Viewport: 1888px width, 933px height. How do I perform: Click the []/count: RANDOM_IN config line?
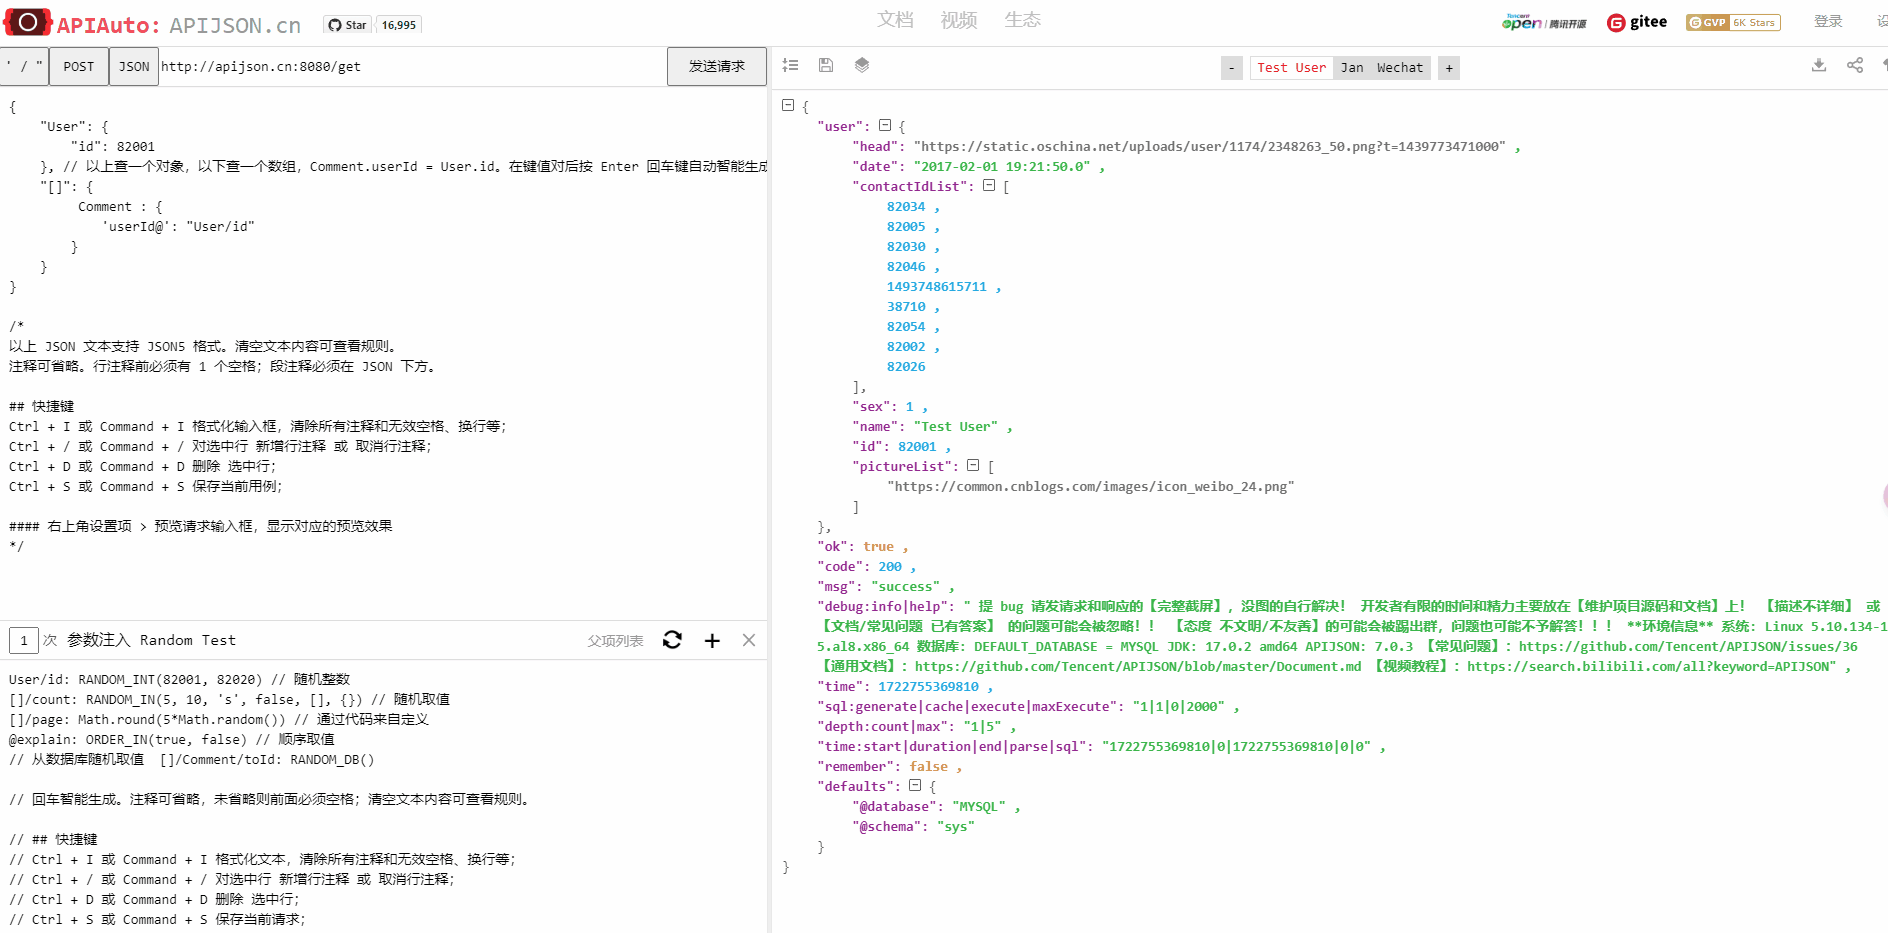(x=229, y=699)
